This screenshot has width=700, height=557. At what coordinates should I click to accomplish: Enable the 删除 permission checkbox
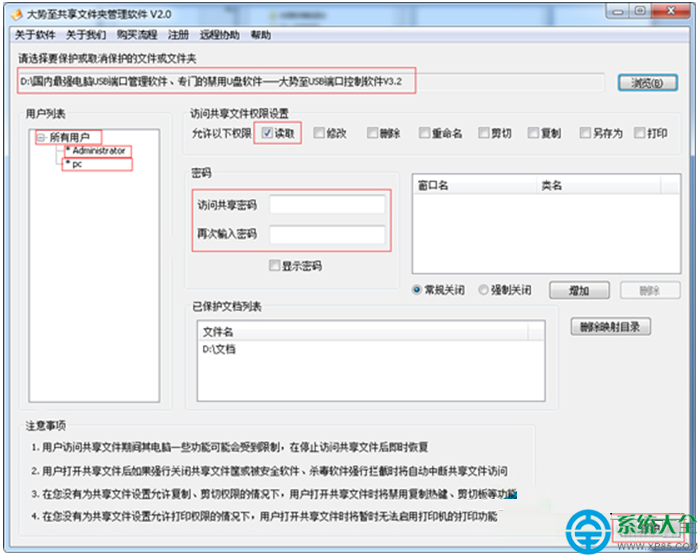point(372,133)
